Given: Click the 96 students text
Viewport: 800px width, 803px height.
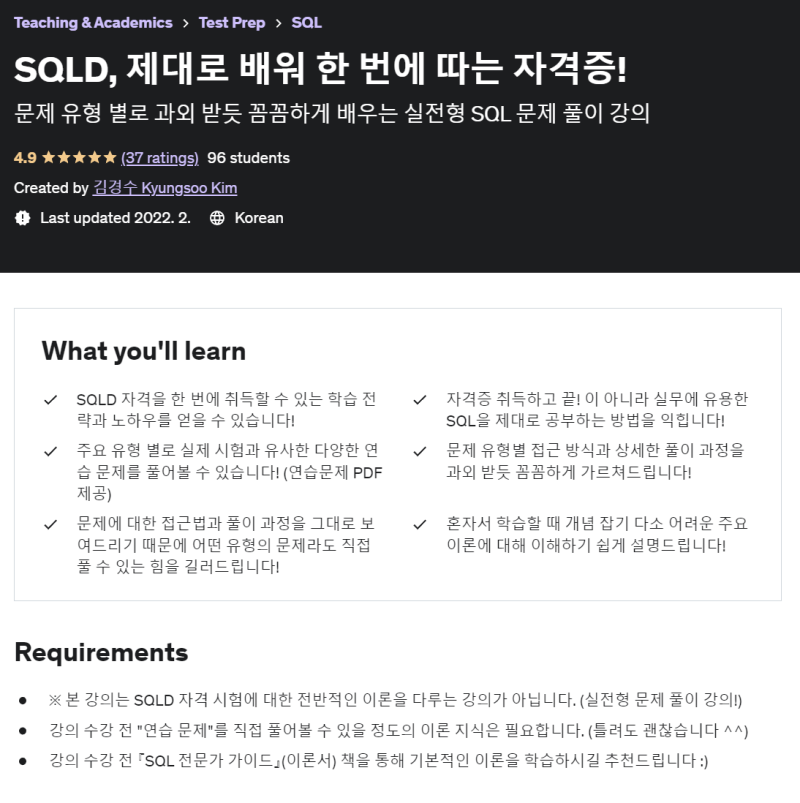Looking at the screenshot, I should click(x=248, y=158).
